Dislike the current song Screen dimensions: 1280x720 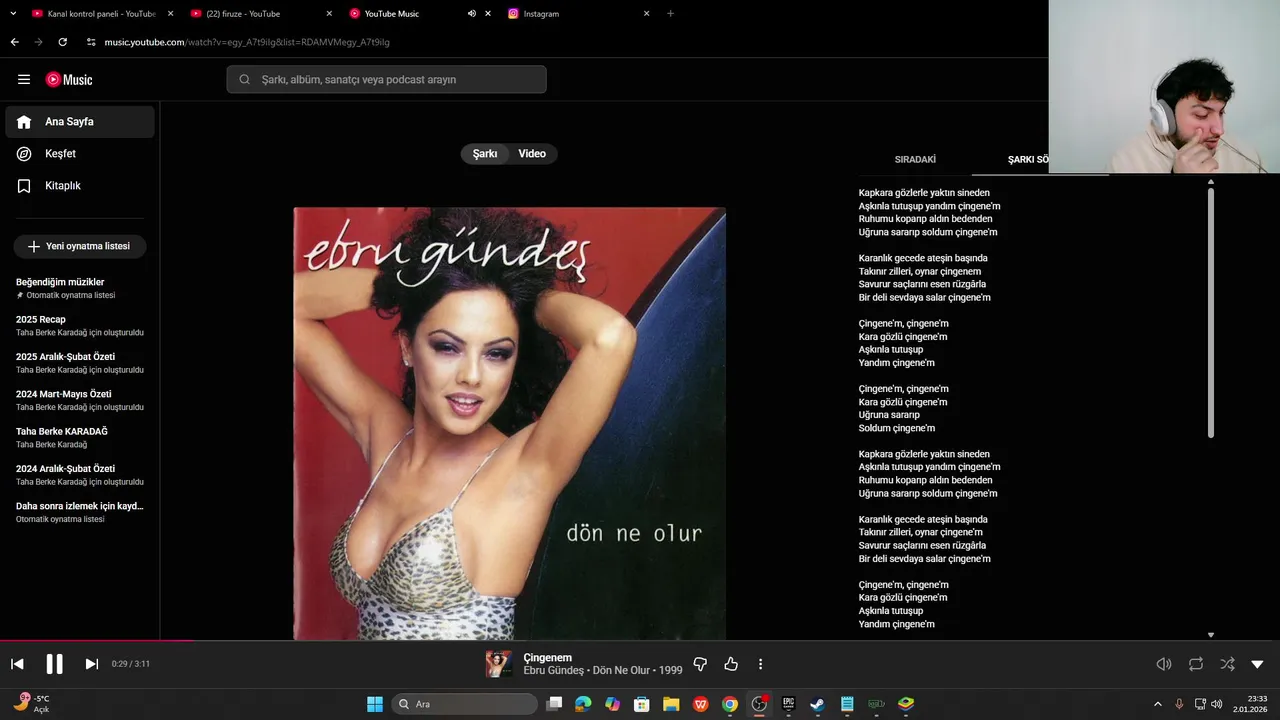[700, 664]
